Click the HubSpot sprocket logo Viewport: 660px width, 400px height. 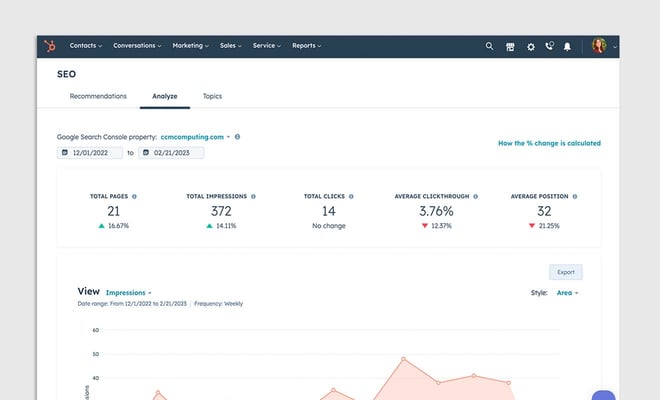click(x=50, y=46)
